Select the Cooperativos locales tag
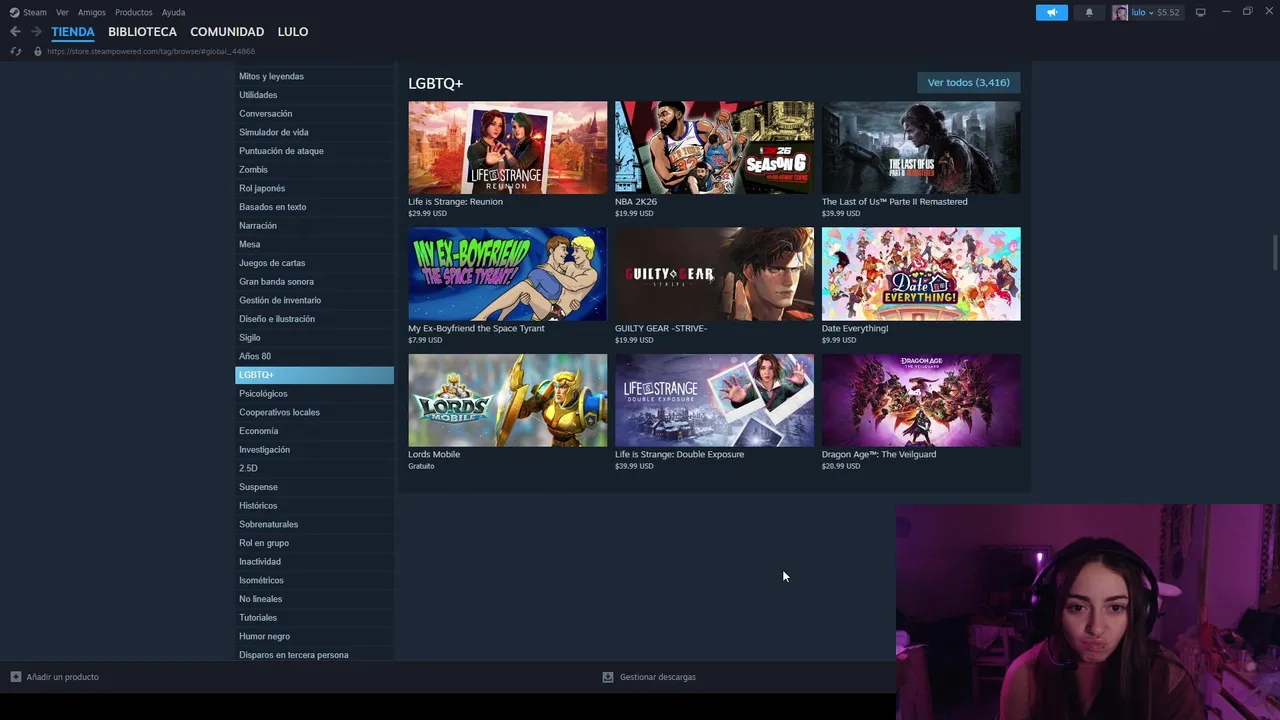1280x720 pixels. [x=314, y=412]
